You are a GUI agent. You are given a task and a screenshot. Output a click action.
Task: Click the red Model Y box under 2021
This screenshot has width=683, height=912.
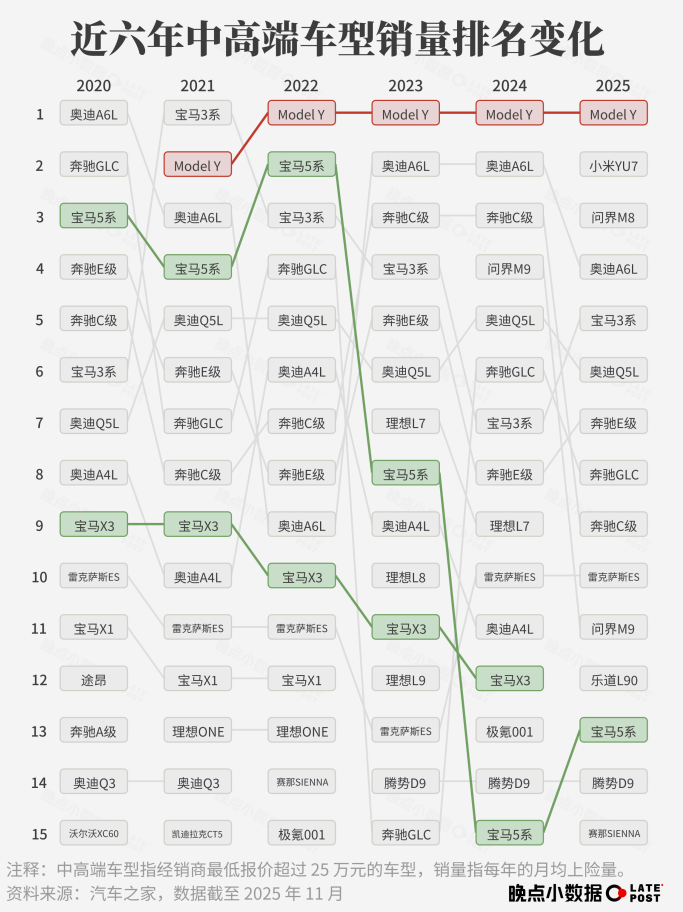[x=198, y=166]
